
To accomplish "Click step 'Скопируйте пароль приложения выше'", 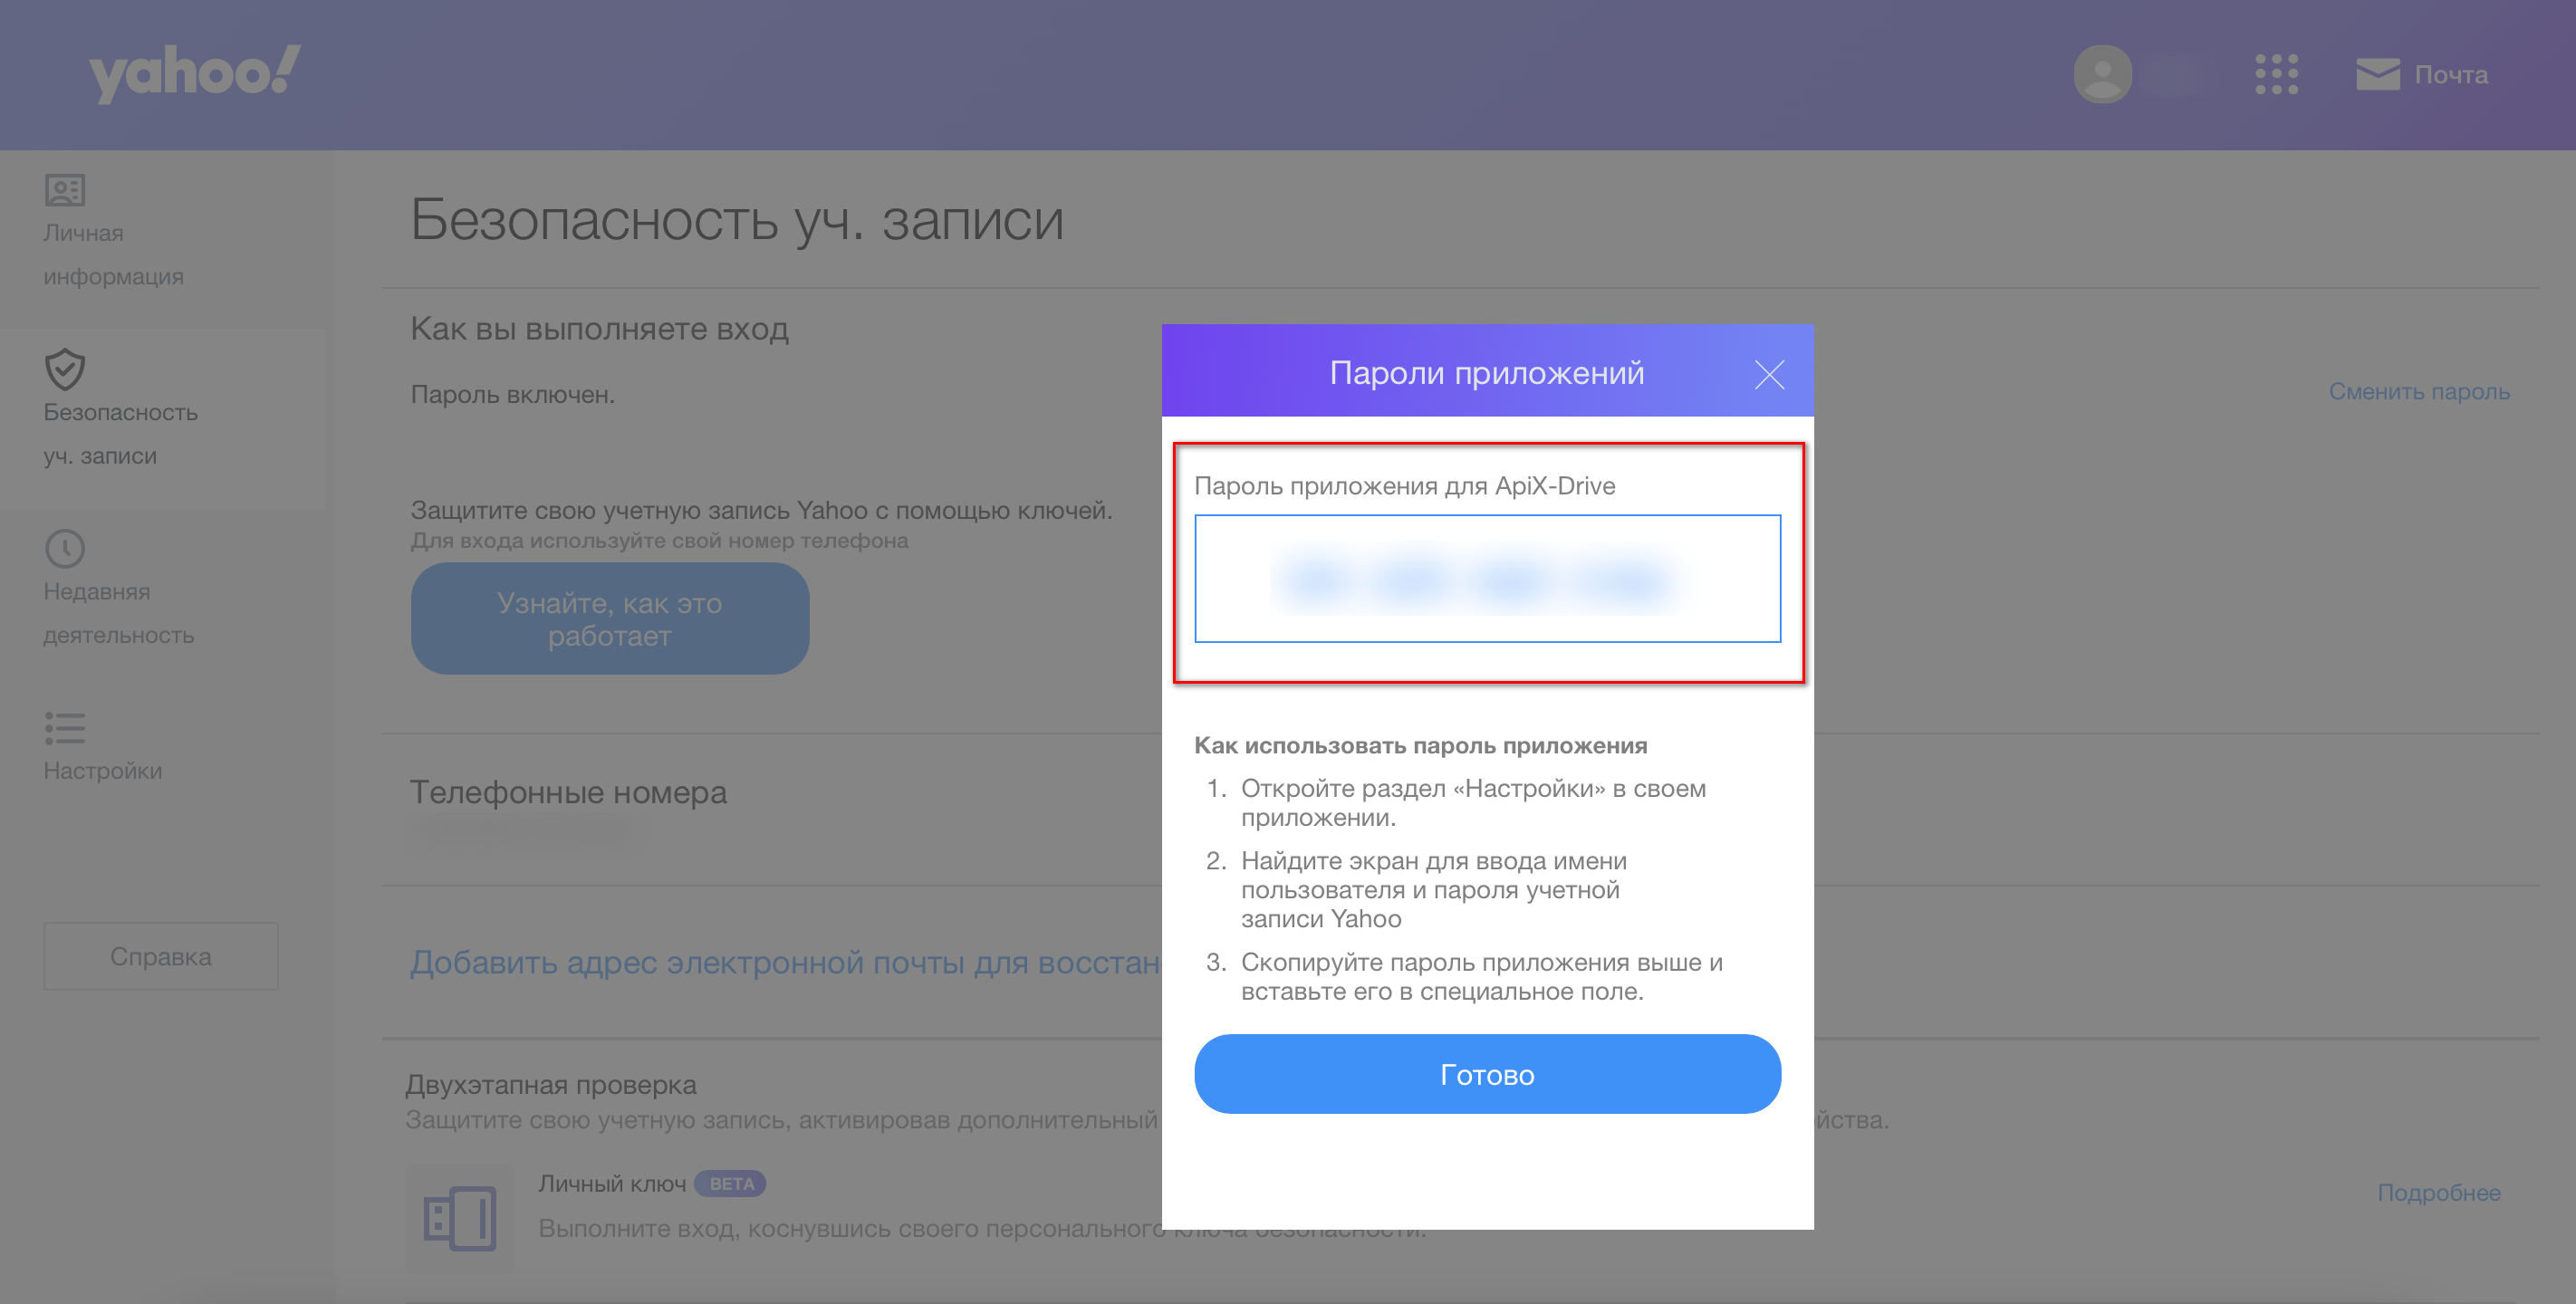I will [x=1482, y=976].
